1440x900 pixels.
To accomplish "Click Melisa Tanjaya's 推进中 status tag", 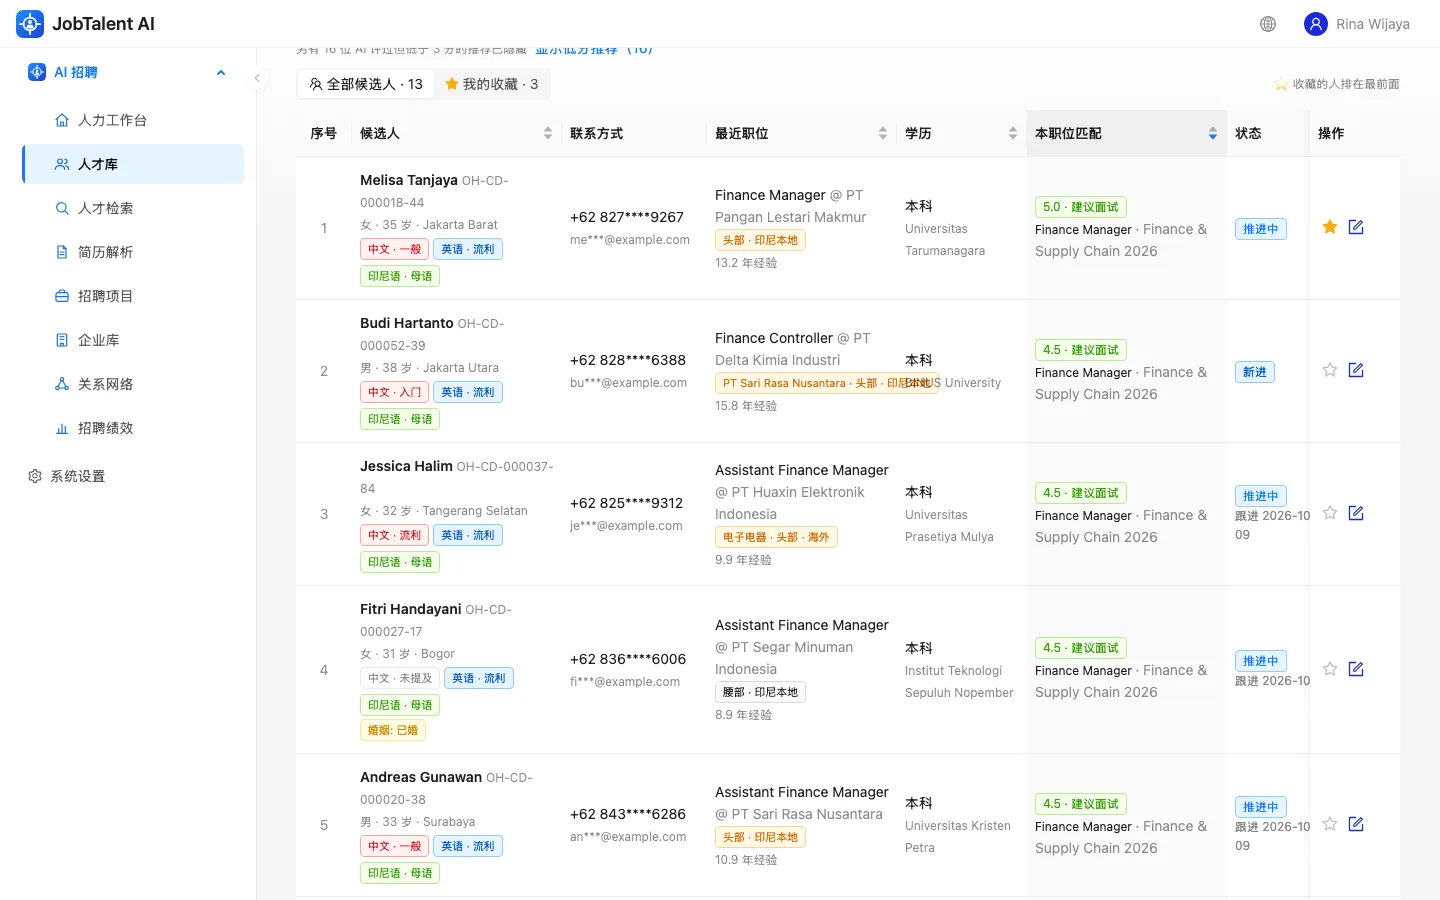I will 1261,229.
